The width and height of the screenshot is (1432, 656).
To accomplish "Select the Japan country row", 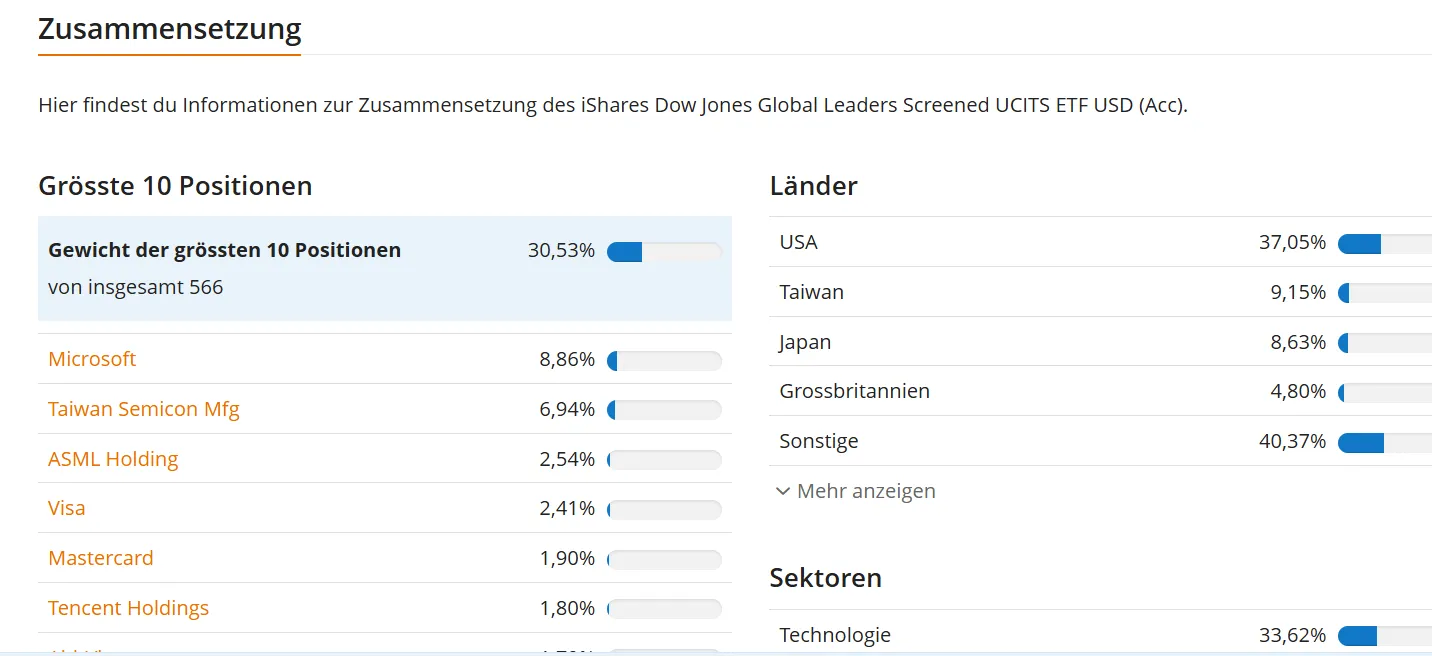I will coord(806,342).
